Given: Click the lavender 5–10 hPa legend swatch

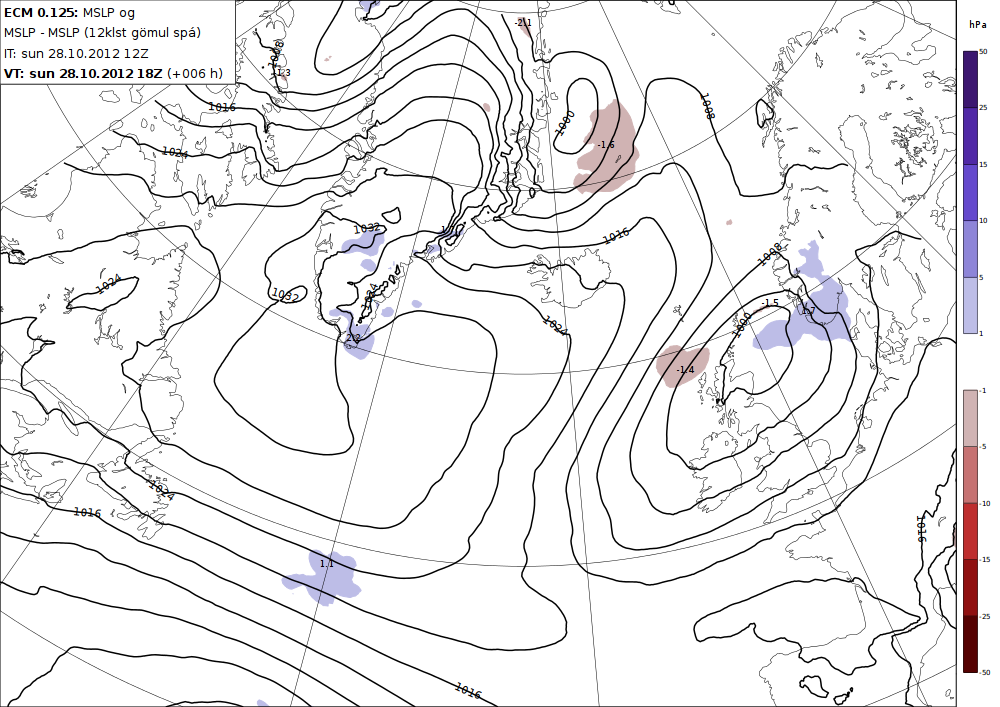Looking at the screenshot, I should (970, 249).
